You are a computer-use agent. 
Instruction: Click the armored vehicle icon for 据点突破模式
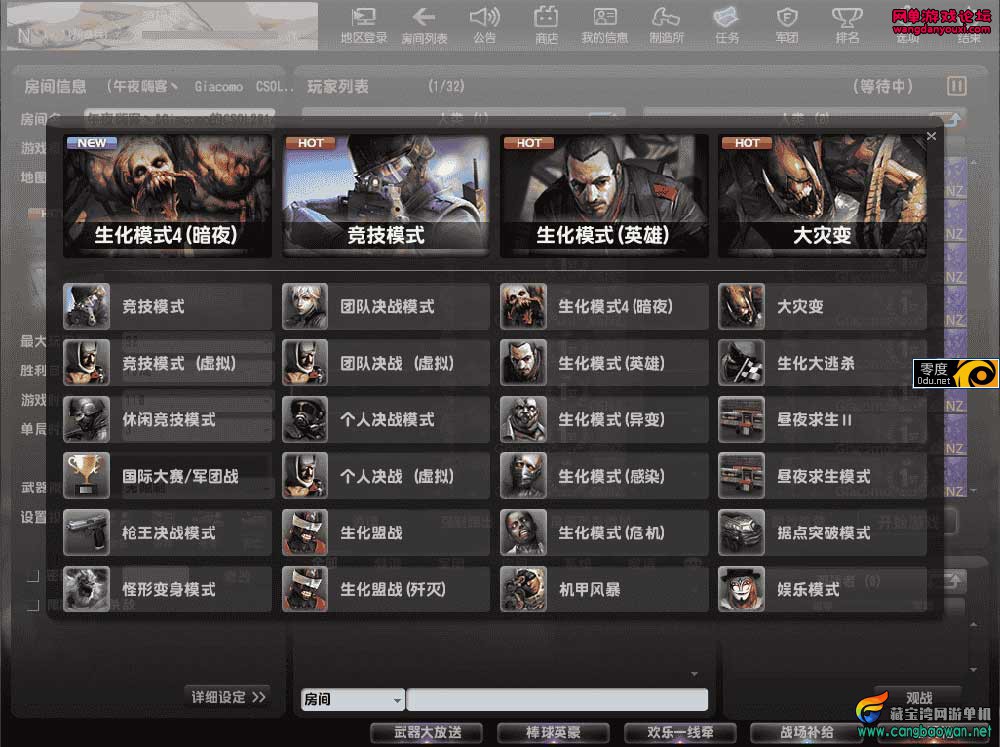[741, 532]
